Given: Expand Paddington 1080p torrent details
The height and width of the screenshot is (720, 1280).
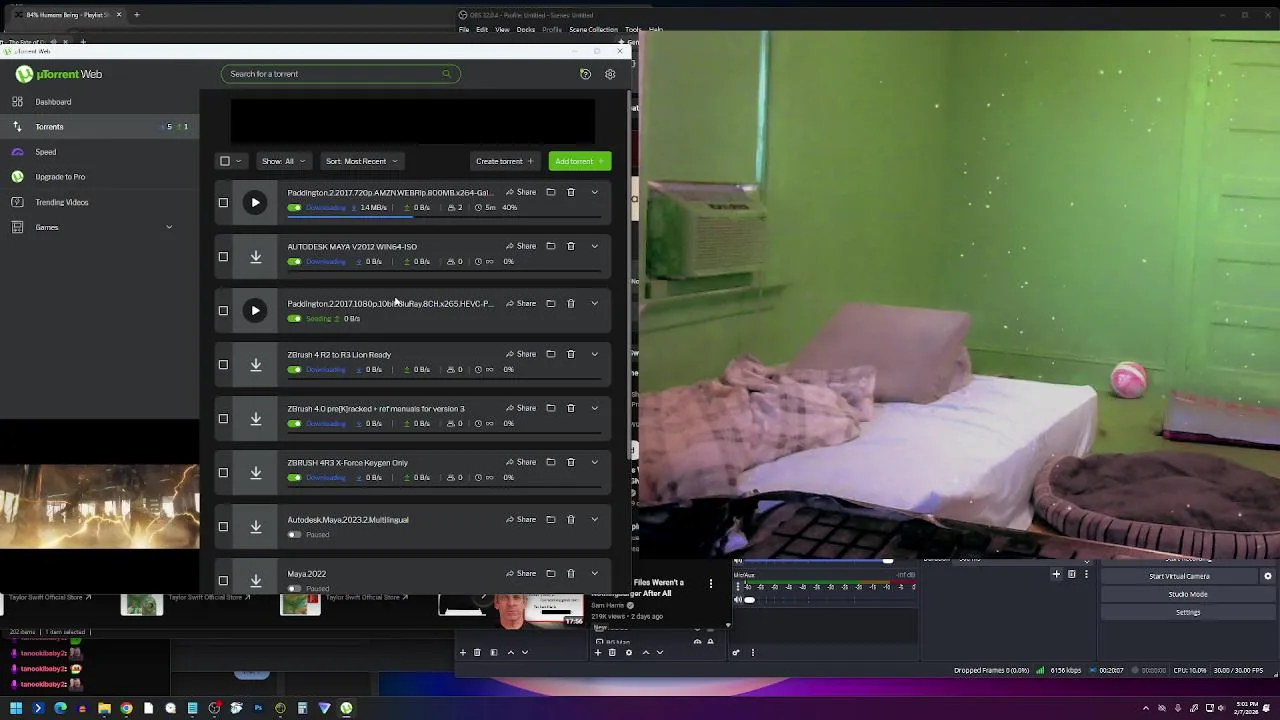Looking at the screenshot, I should (x=594, y=303).
